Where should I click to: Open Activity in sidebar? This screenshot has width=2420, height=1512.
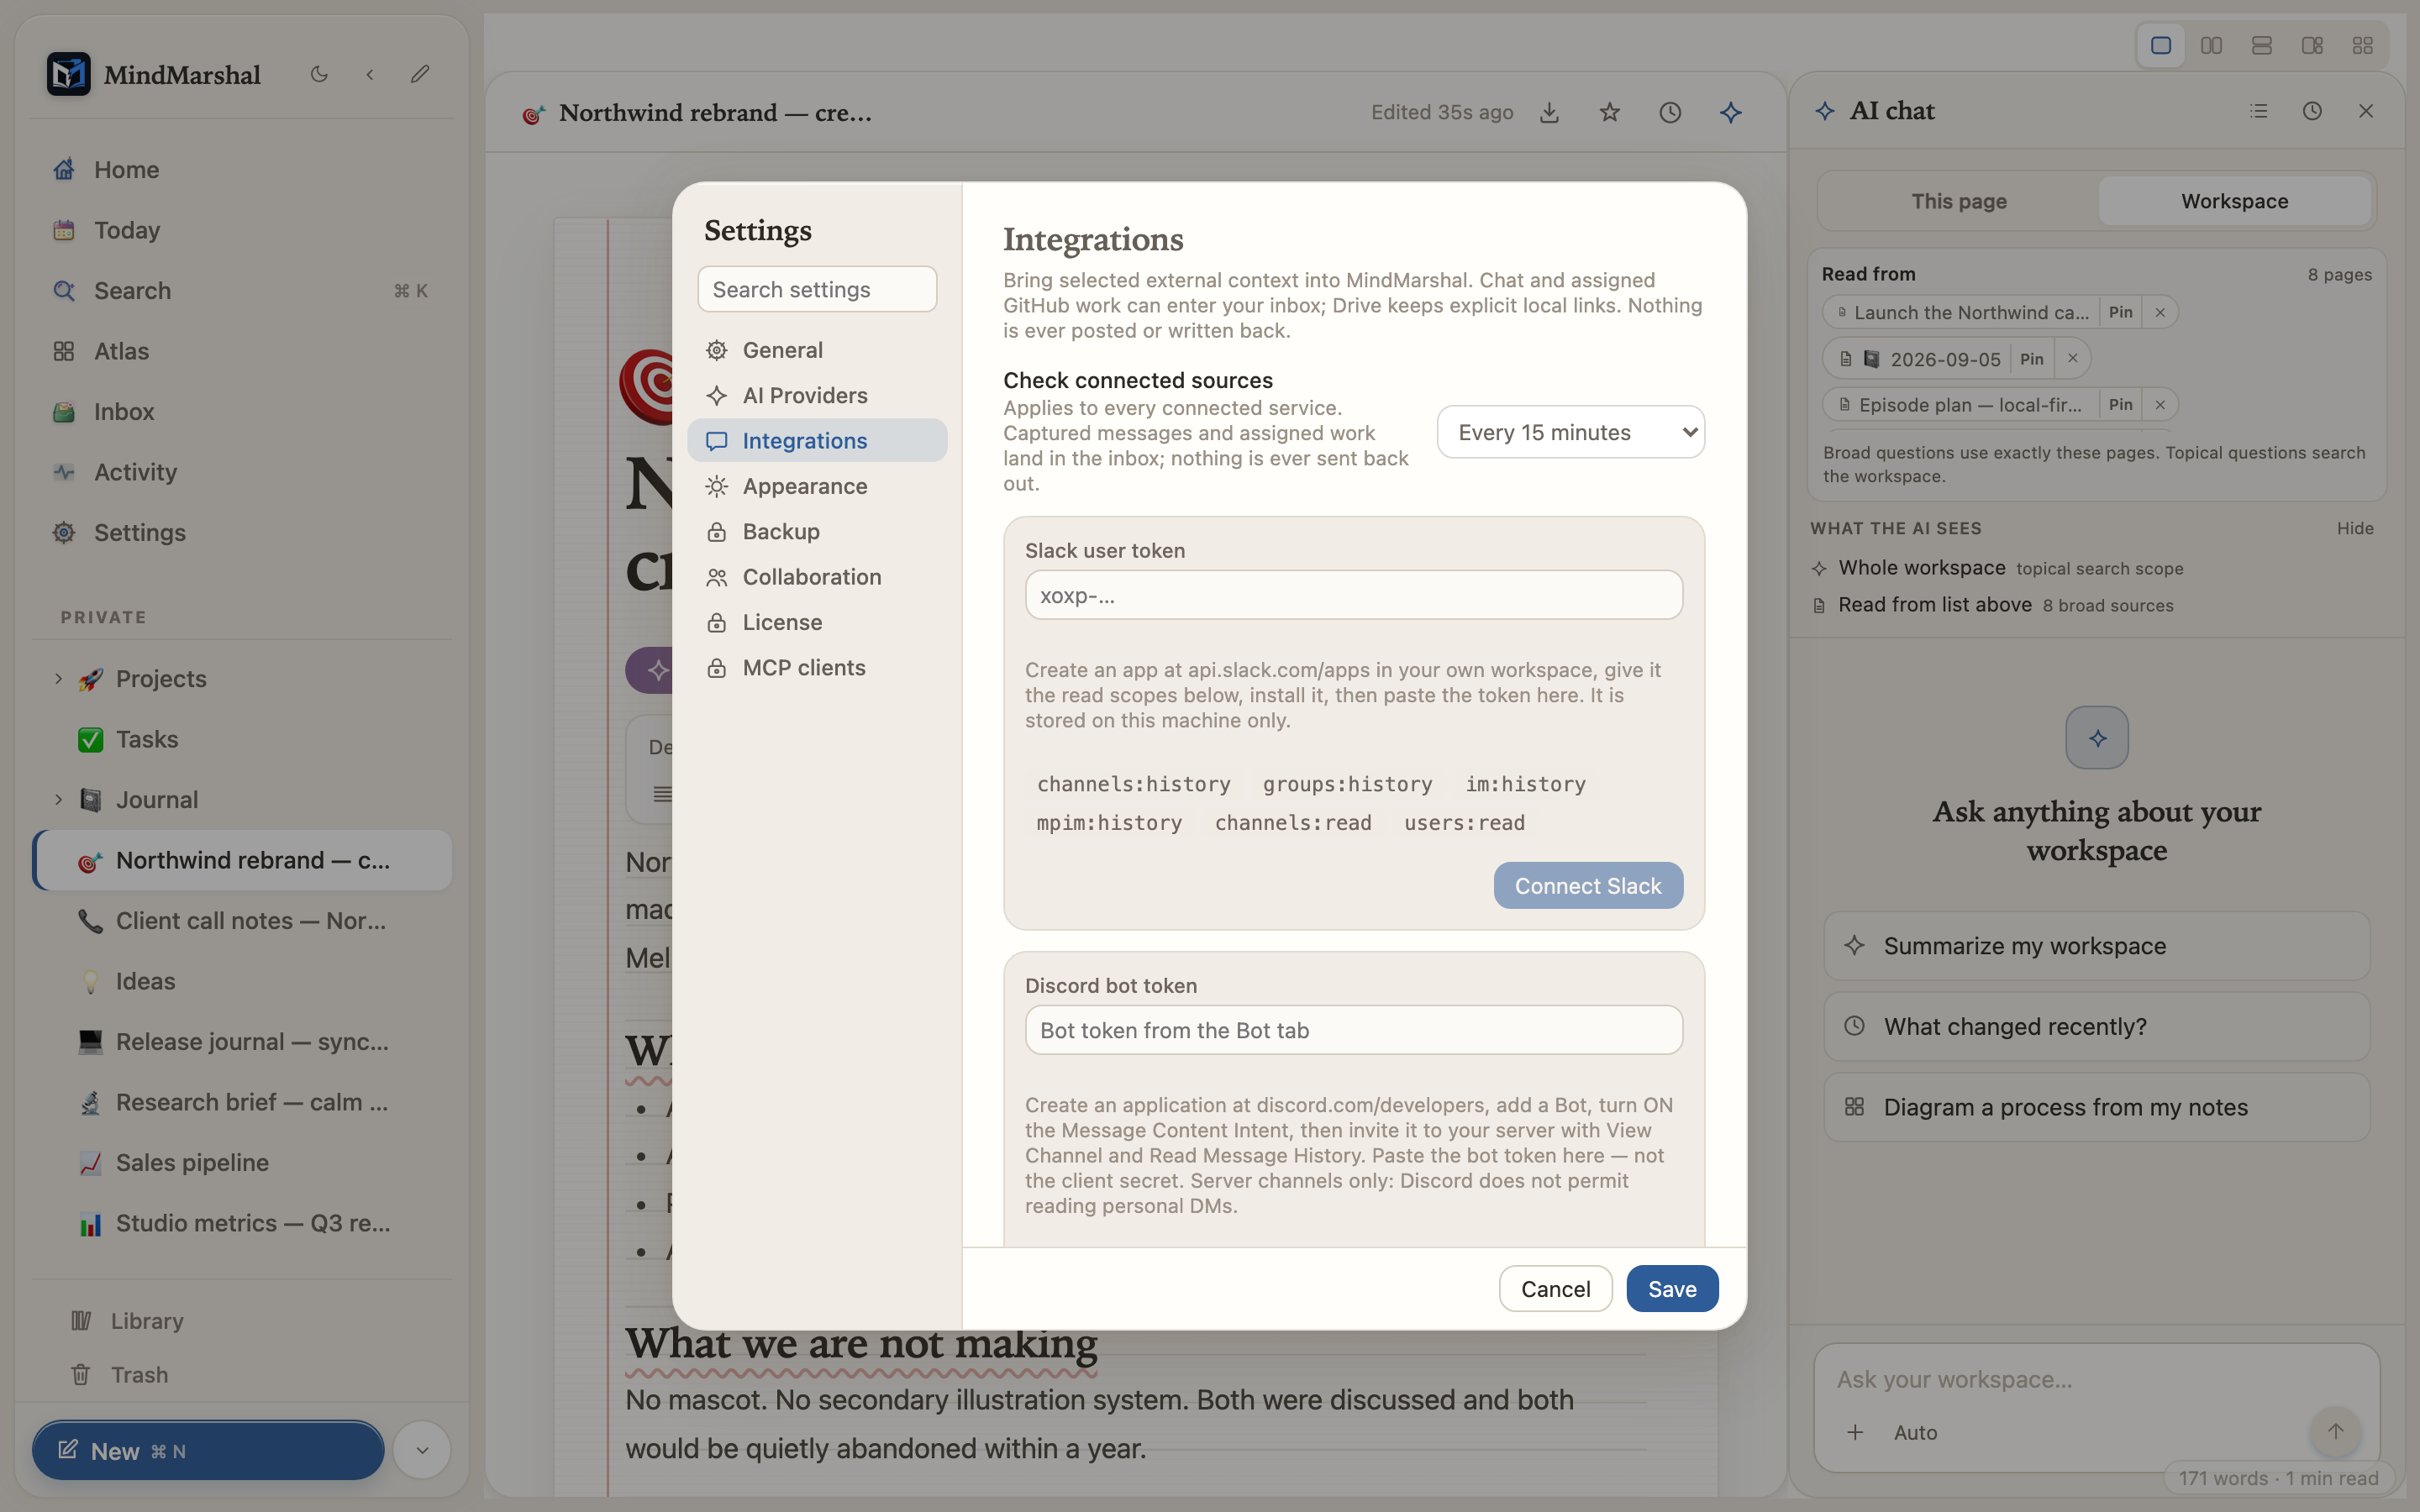pyautogui.click(x=242, y=472)
